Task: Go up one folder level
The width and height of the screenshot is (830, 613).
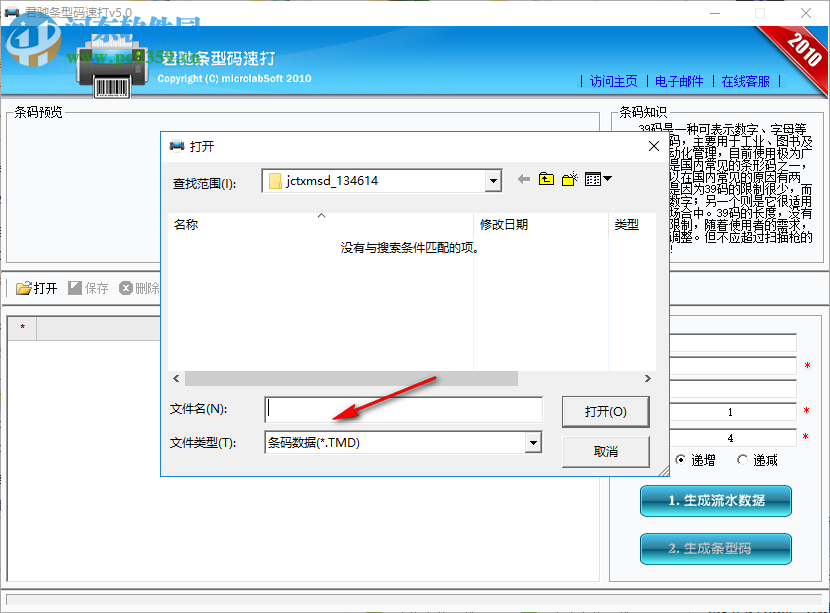Action: [545, 179]
